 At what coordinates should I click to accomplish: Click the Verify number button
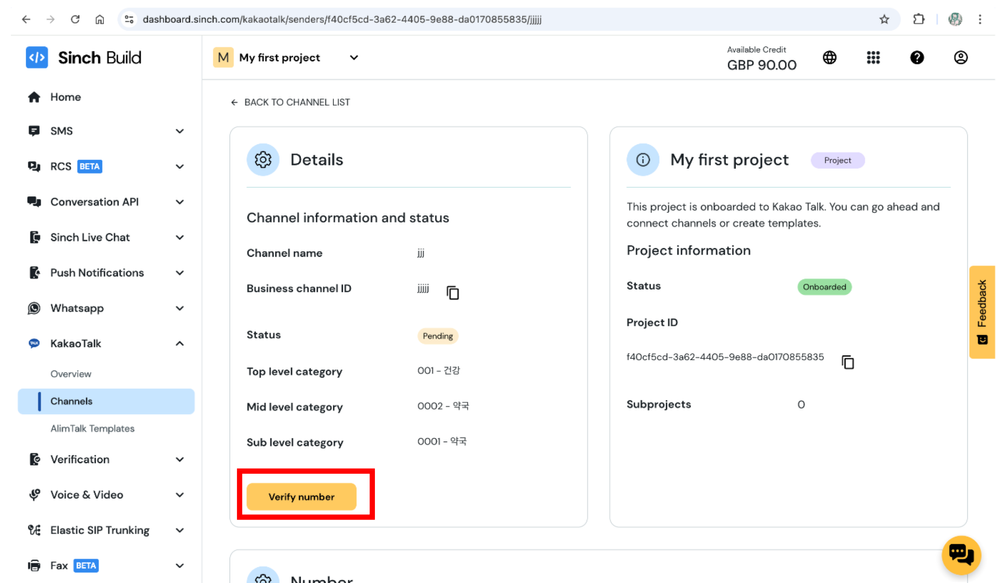[x=302, y=496]
